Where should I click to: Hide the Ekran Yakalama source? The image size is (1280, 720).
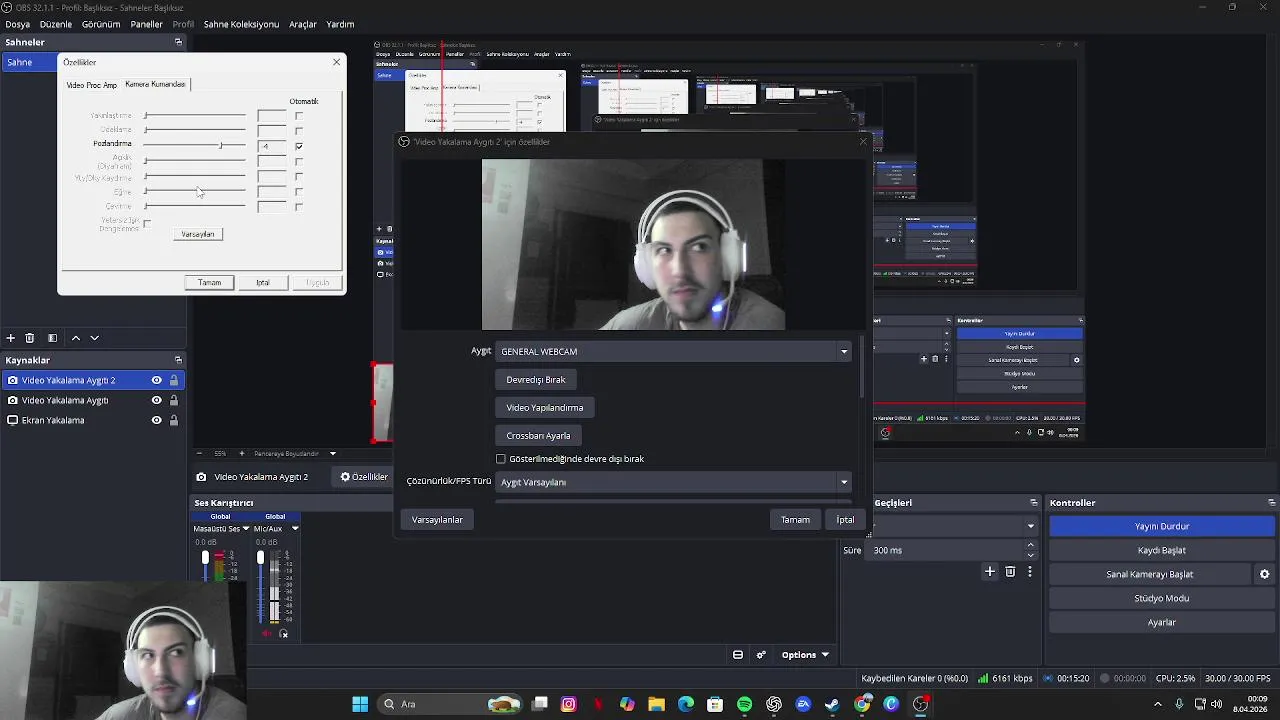(x=156, y=420)
